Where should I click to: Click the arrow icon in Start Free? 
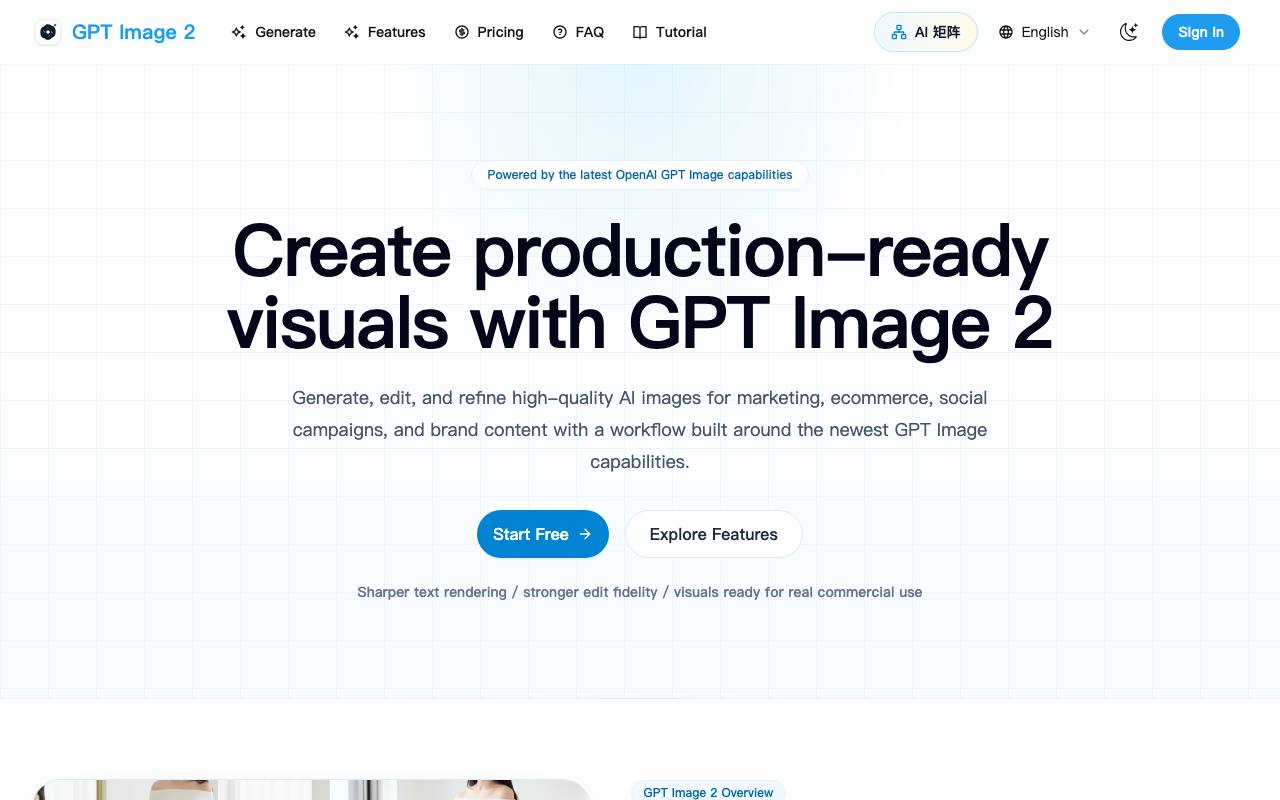pos(585,534)
